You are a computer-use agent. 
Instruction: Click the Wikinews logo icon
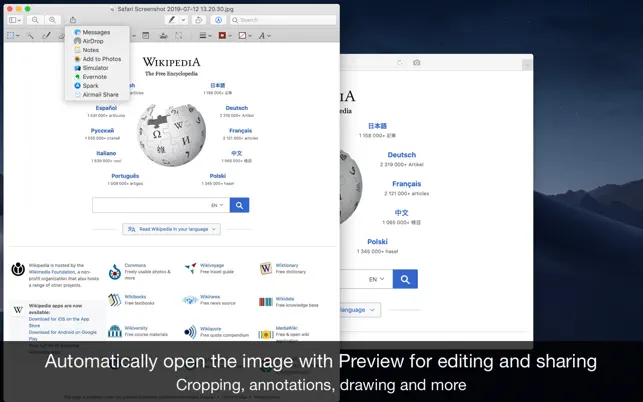pyautogui.click(x=190, y=300)
